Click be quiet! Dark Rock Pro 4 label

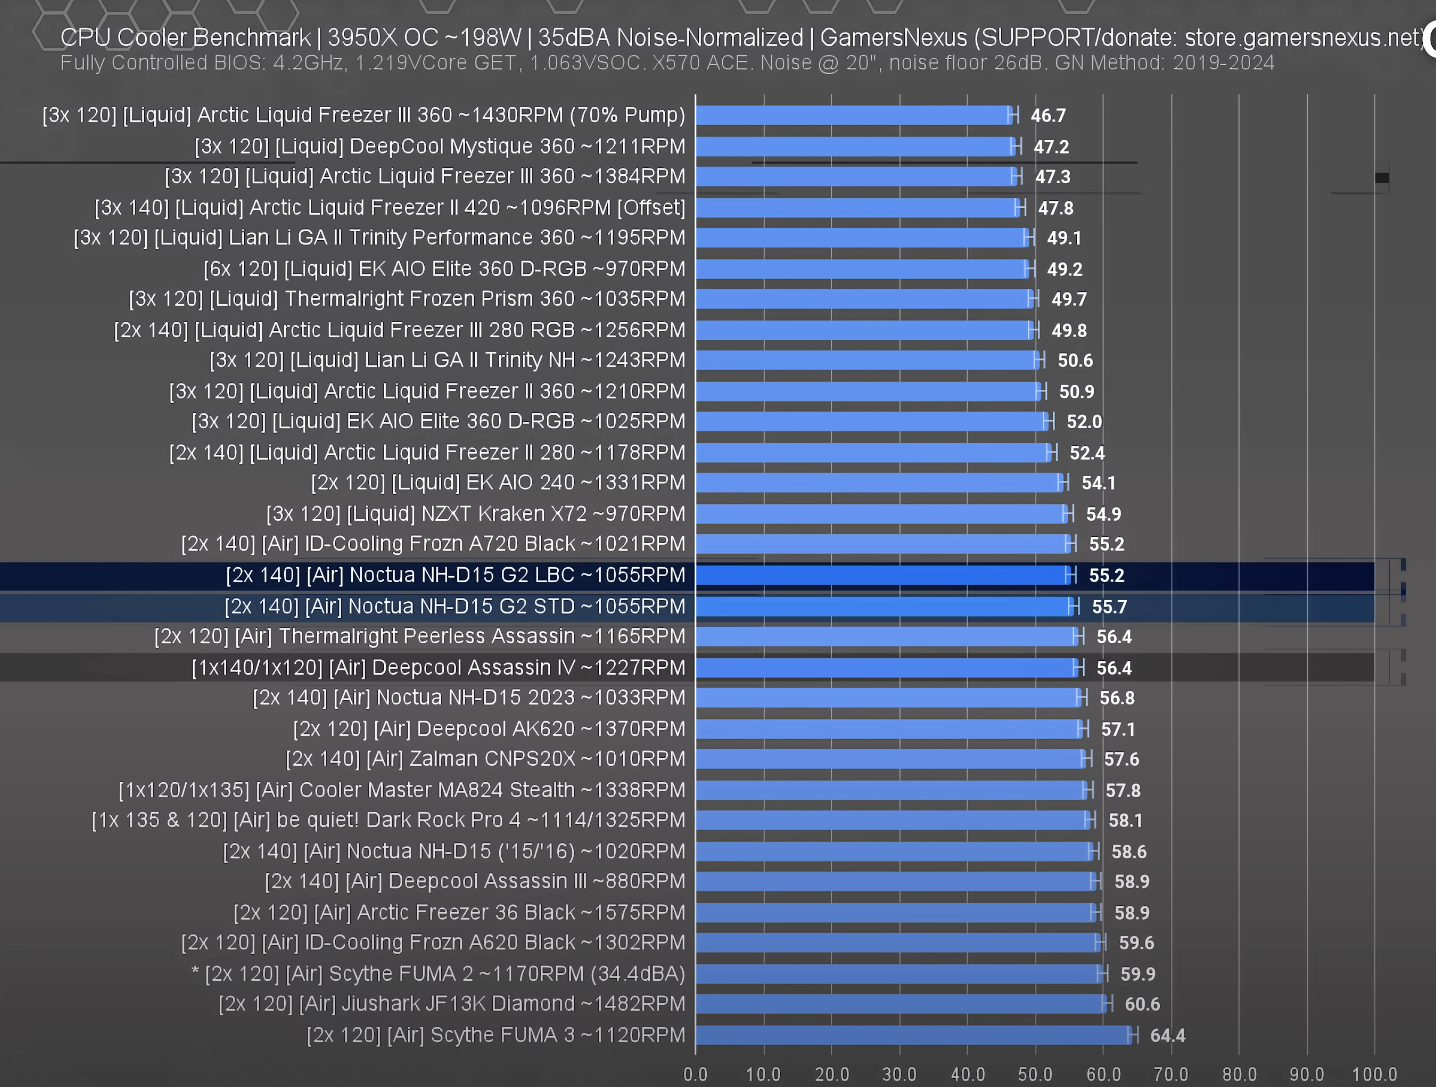[388, 820]
